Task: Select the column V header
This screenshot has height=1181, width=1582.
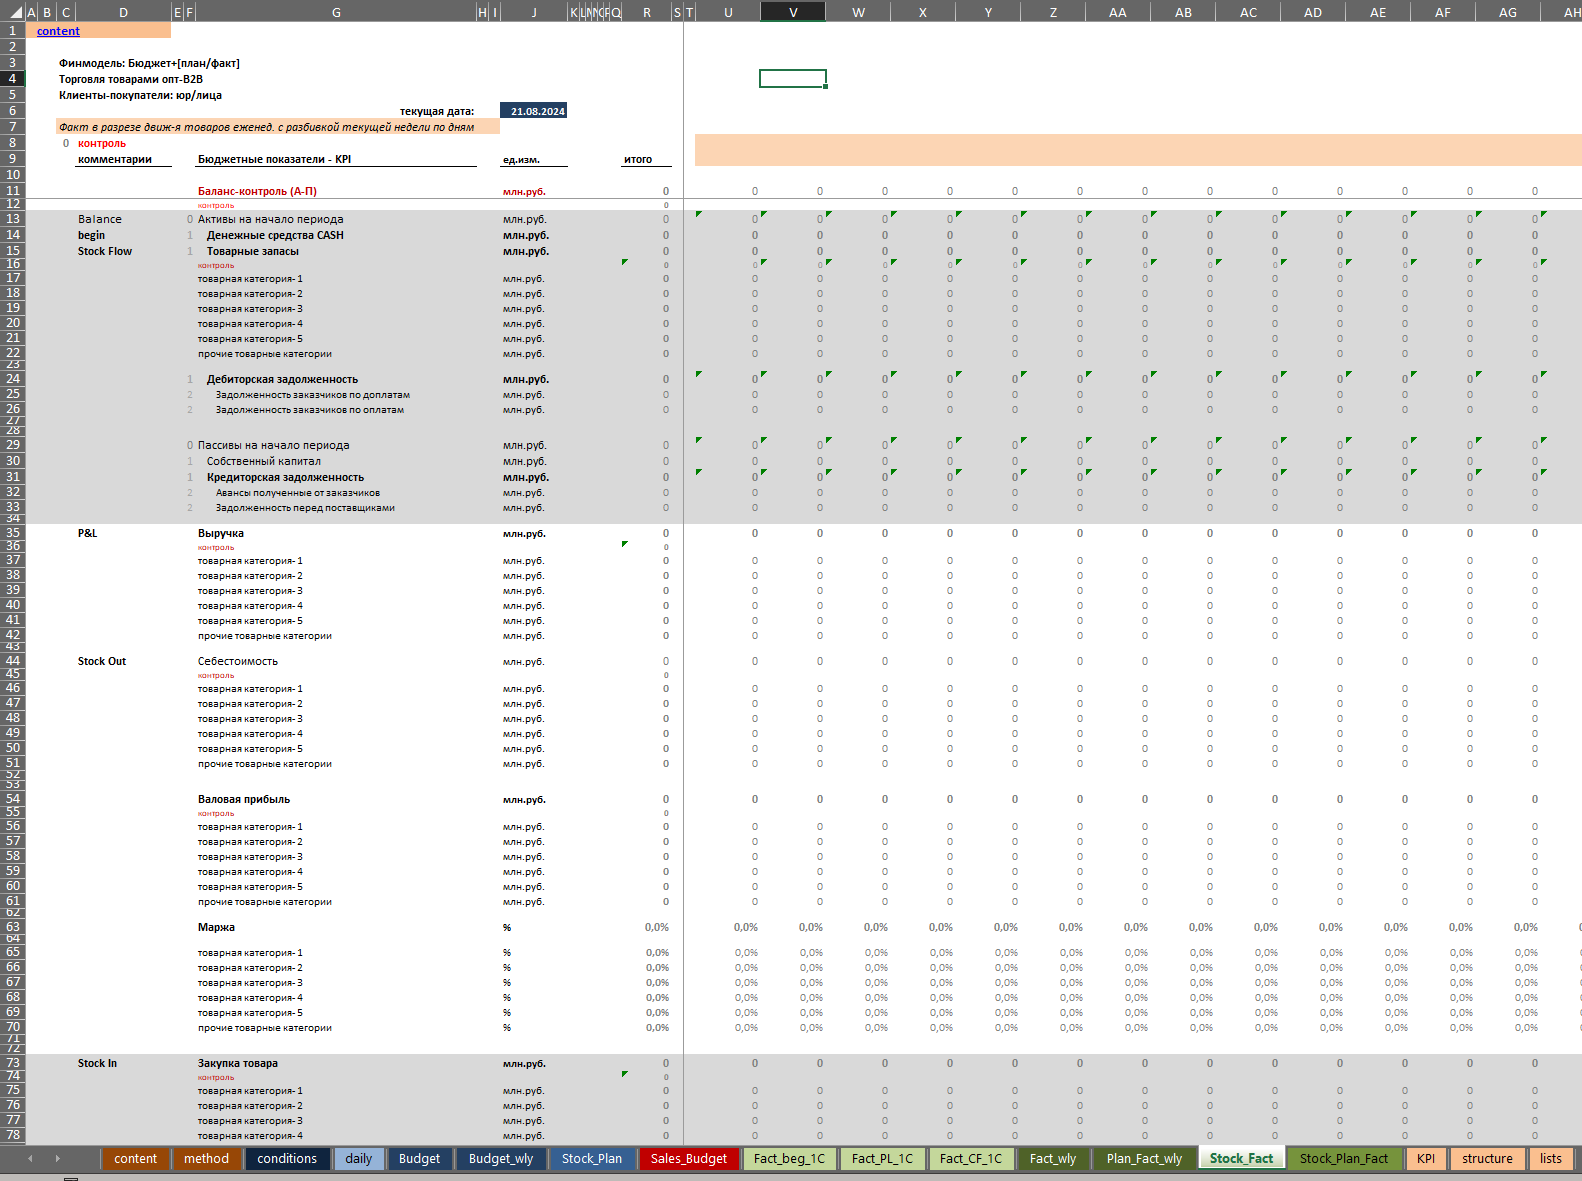Action: [x=793, y=12]
